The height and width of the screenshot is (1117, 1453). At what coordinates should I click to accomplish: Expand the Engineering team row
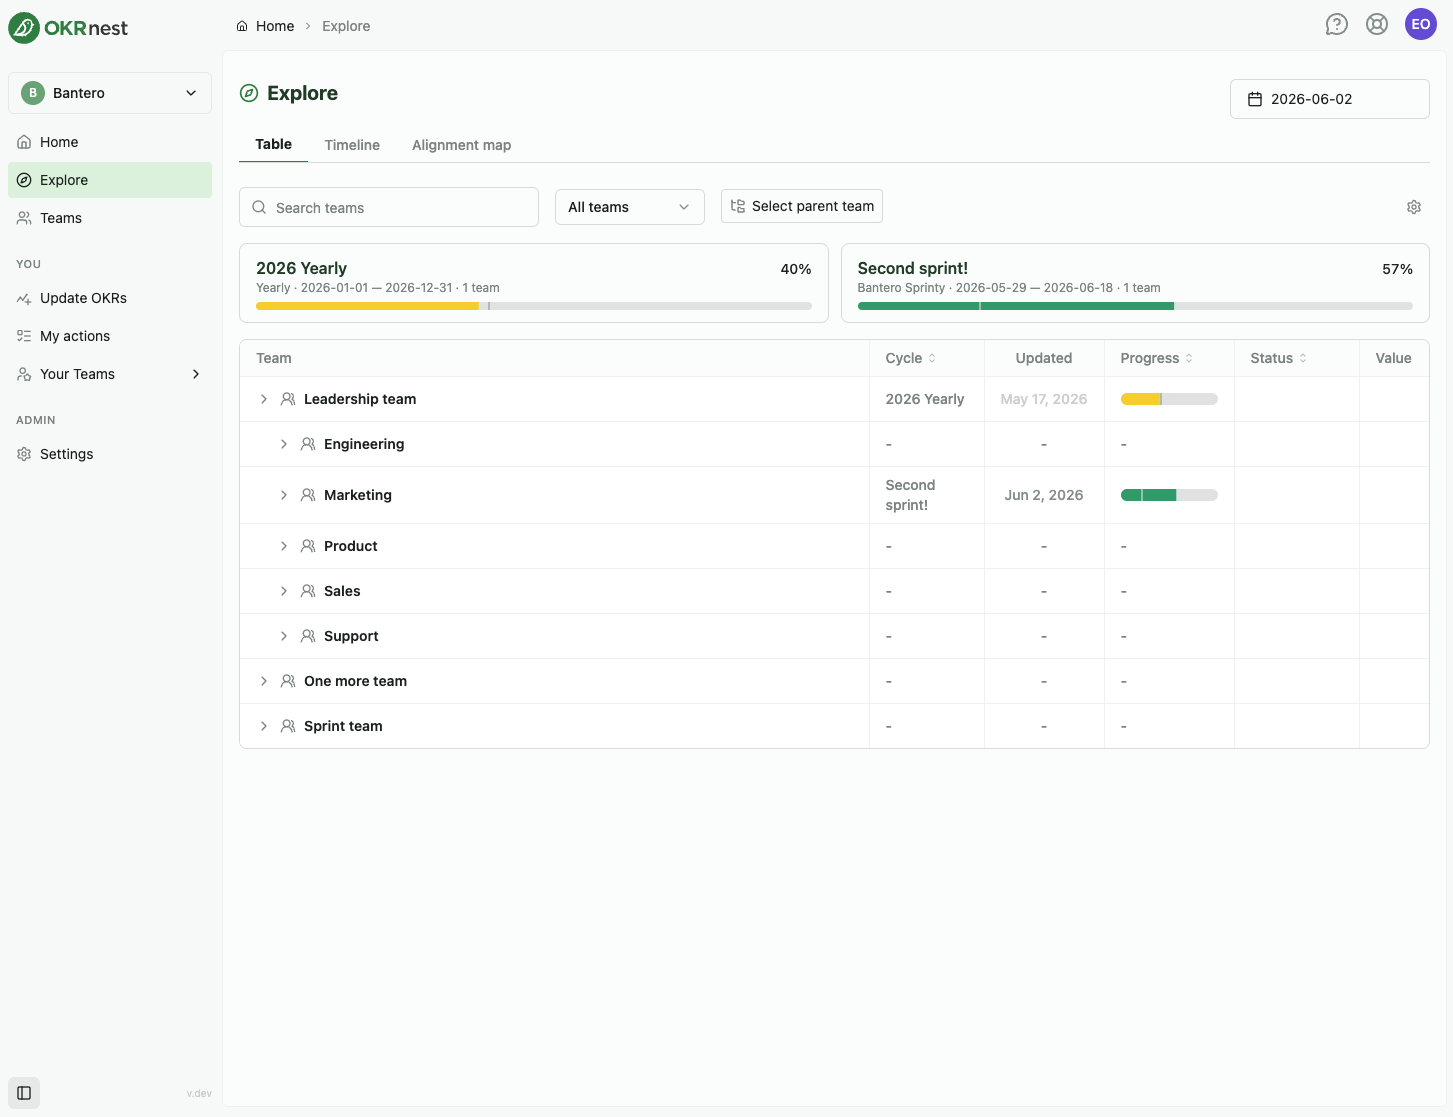click(284, 444)
